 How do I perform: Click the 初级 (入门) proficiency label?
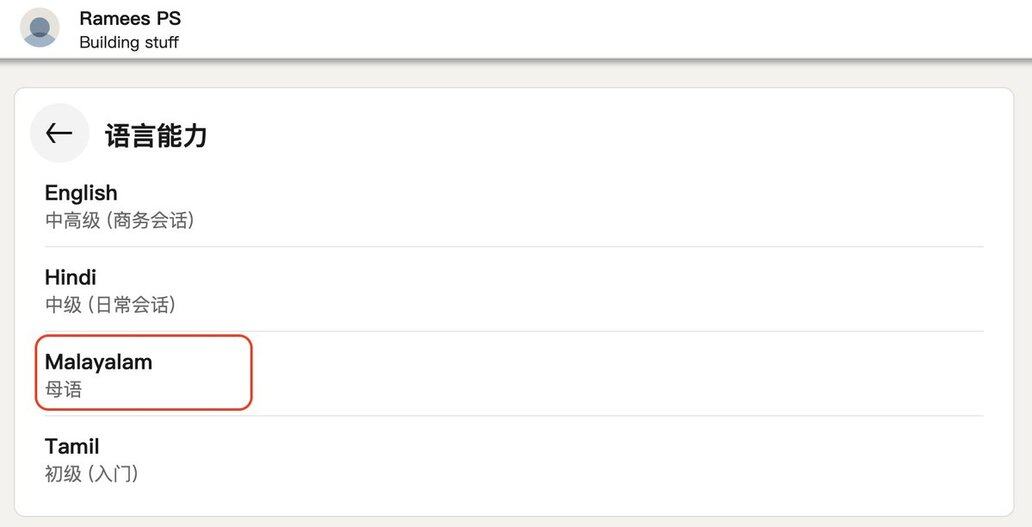[92, 473]
